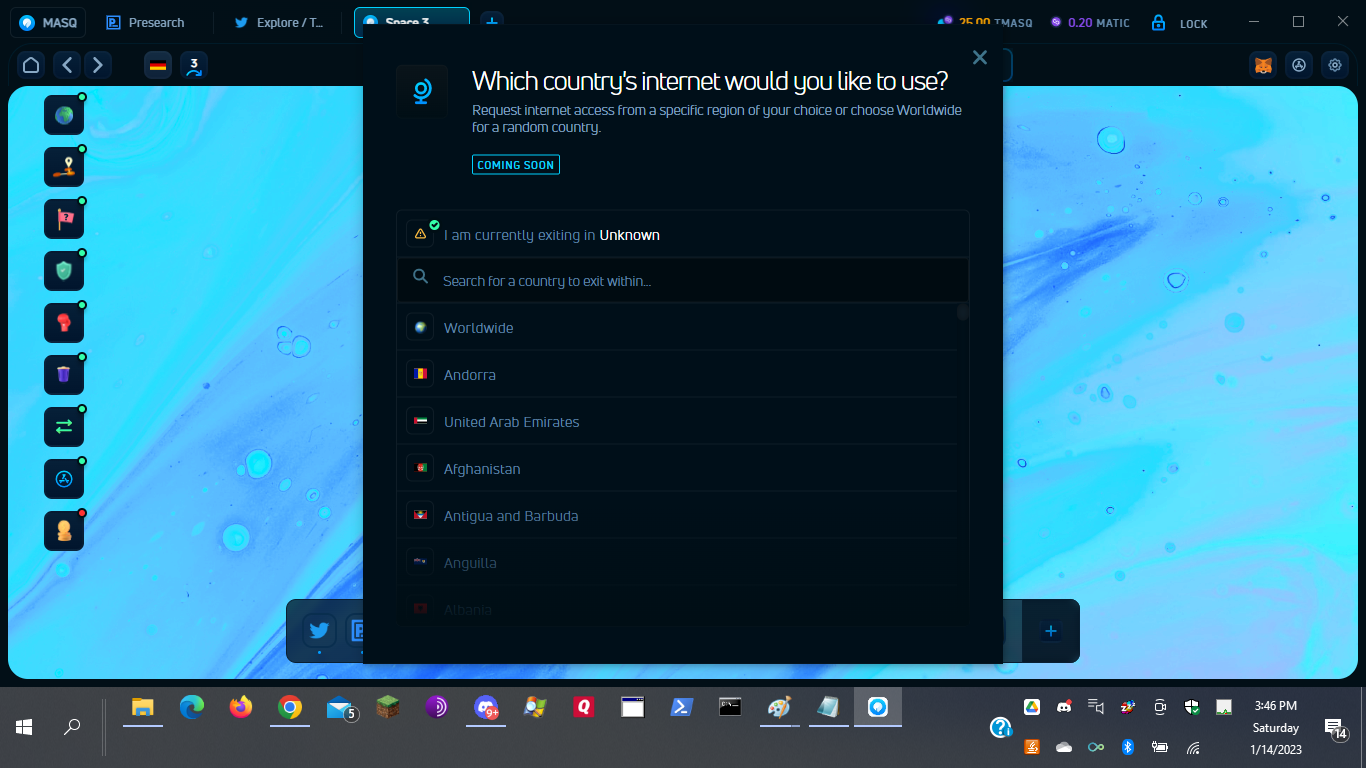This screenshot has width=1366, height=768.
Task: Open the globe sidebar widget
Action: coord(64,115)
